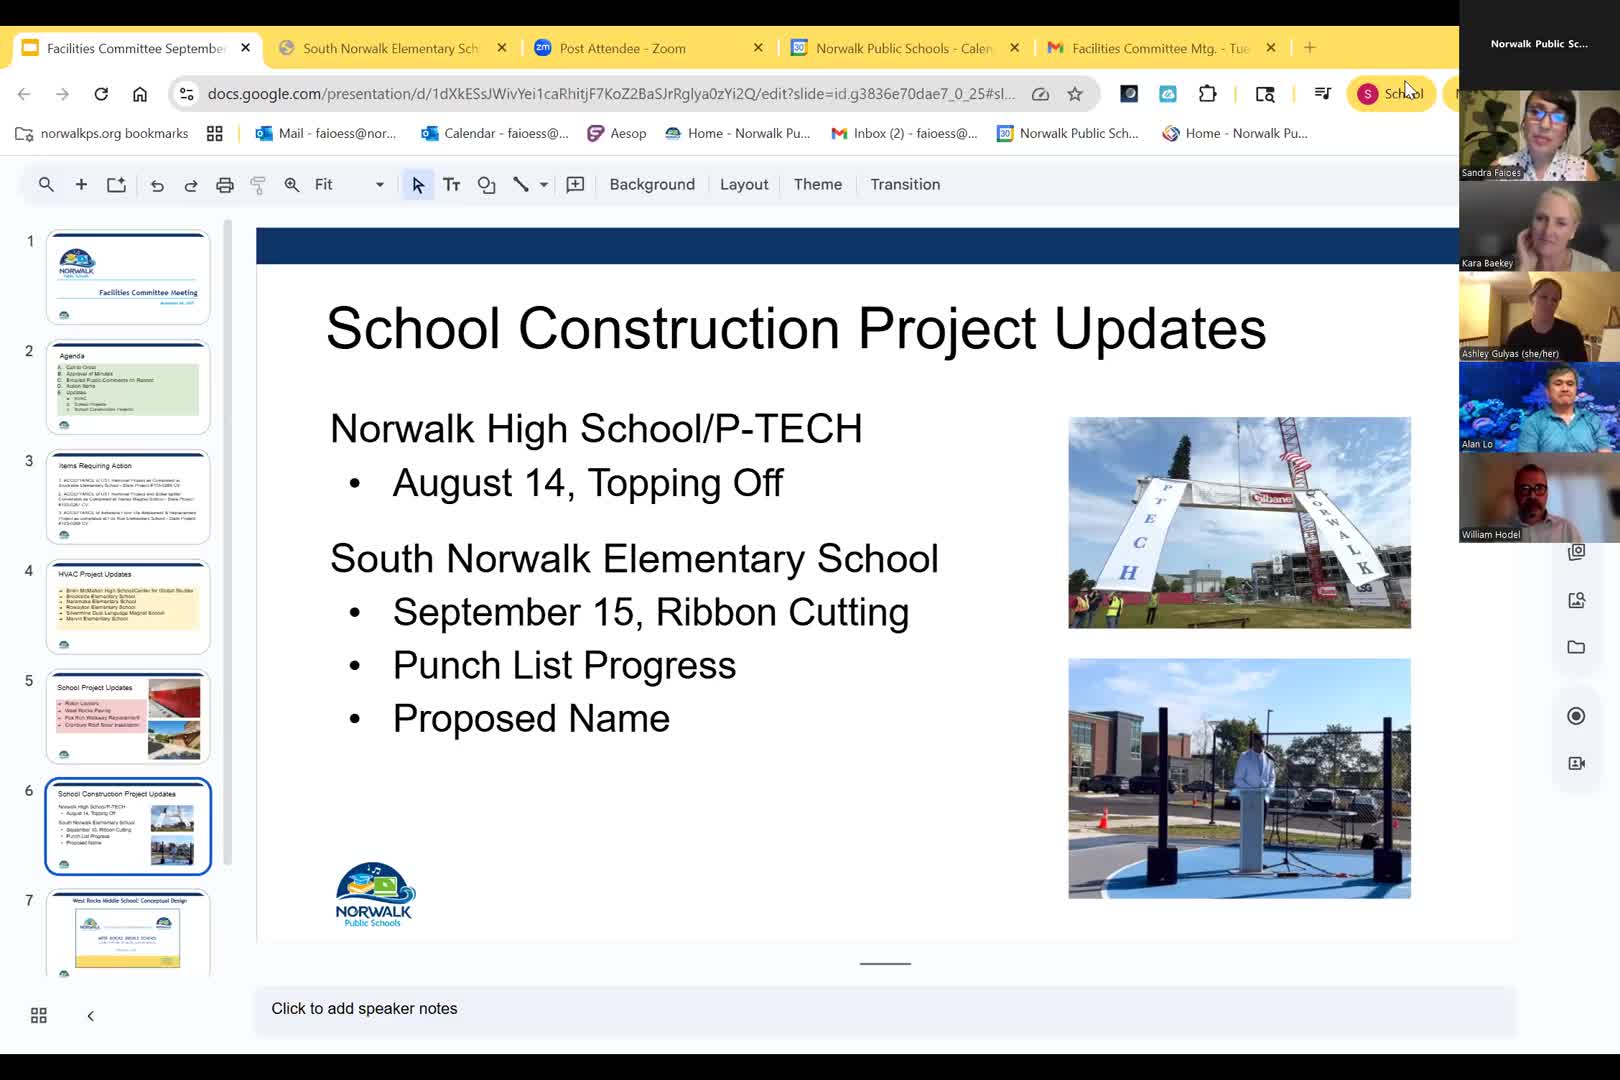Collapse the slide filmstrip with the chevron
Image resolution: width=1620 pixels, height=1080 pixels.
(90, 1014)
